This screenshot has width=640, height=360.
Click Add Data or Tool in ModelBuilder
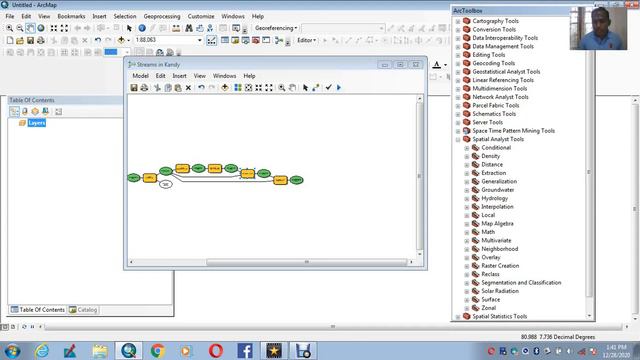pos(224,88)
